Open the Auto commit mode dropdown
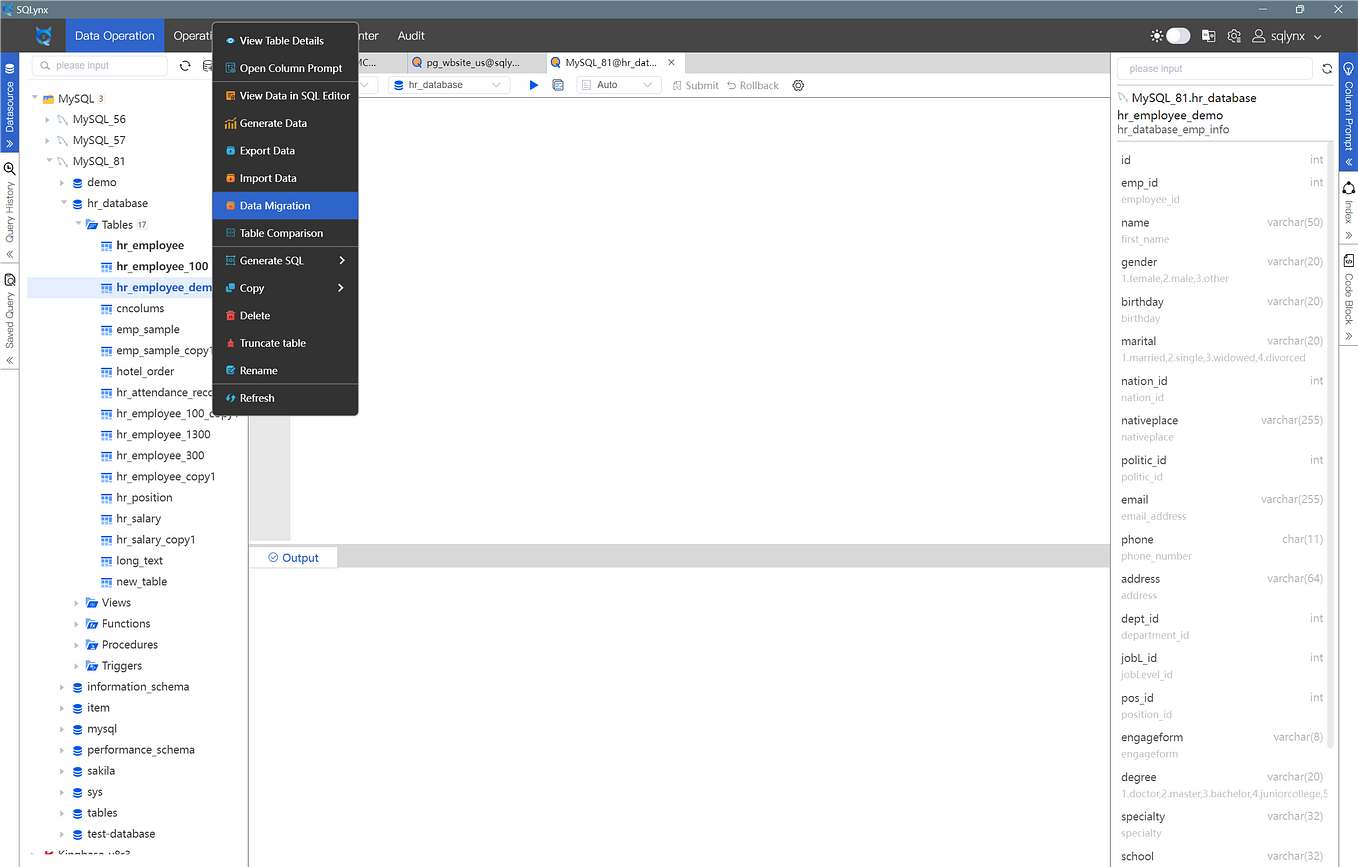The height and width of the screenshot is (867, 1358). [617, 85]
